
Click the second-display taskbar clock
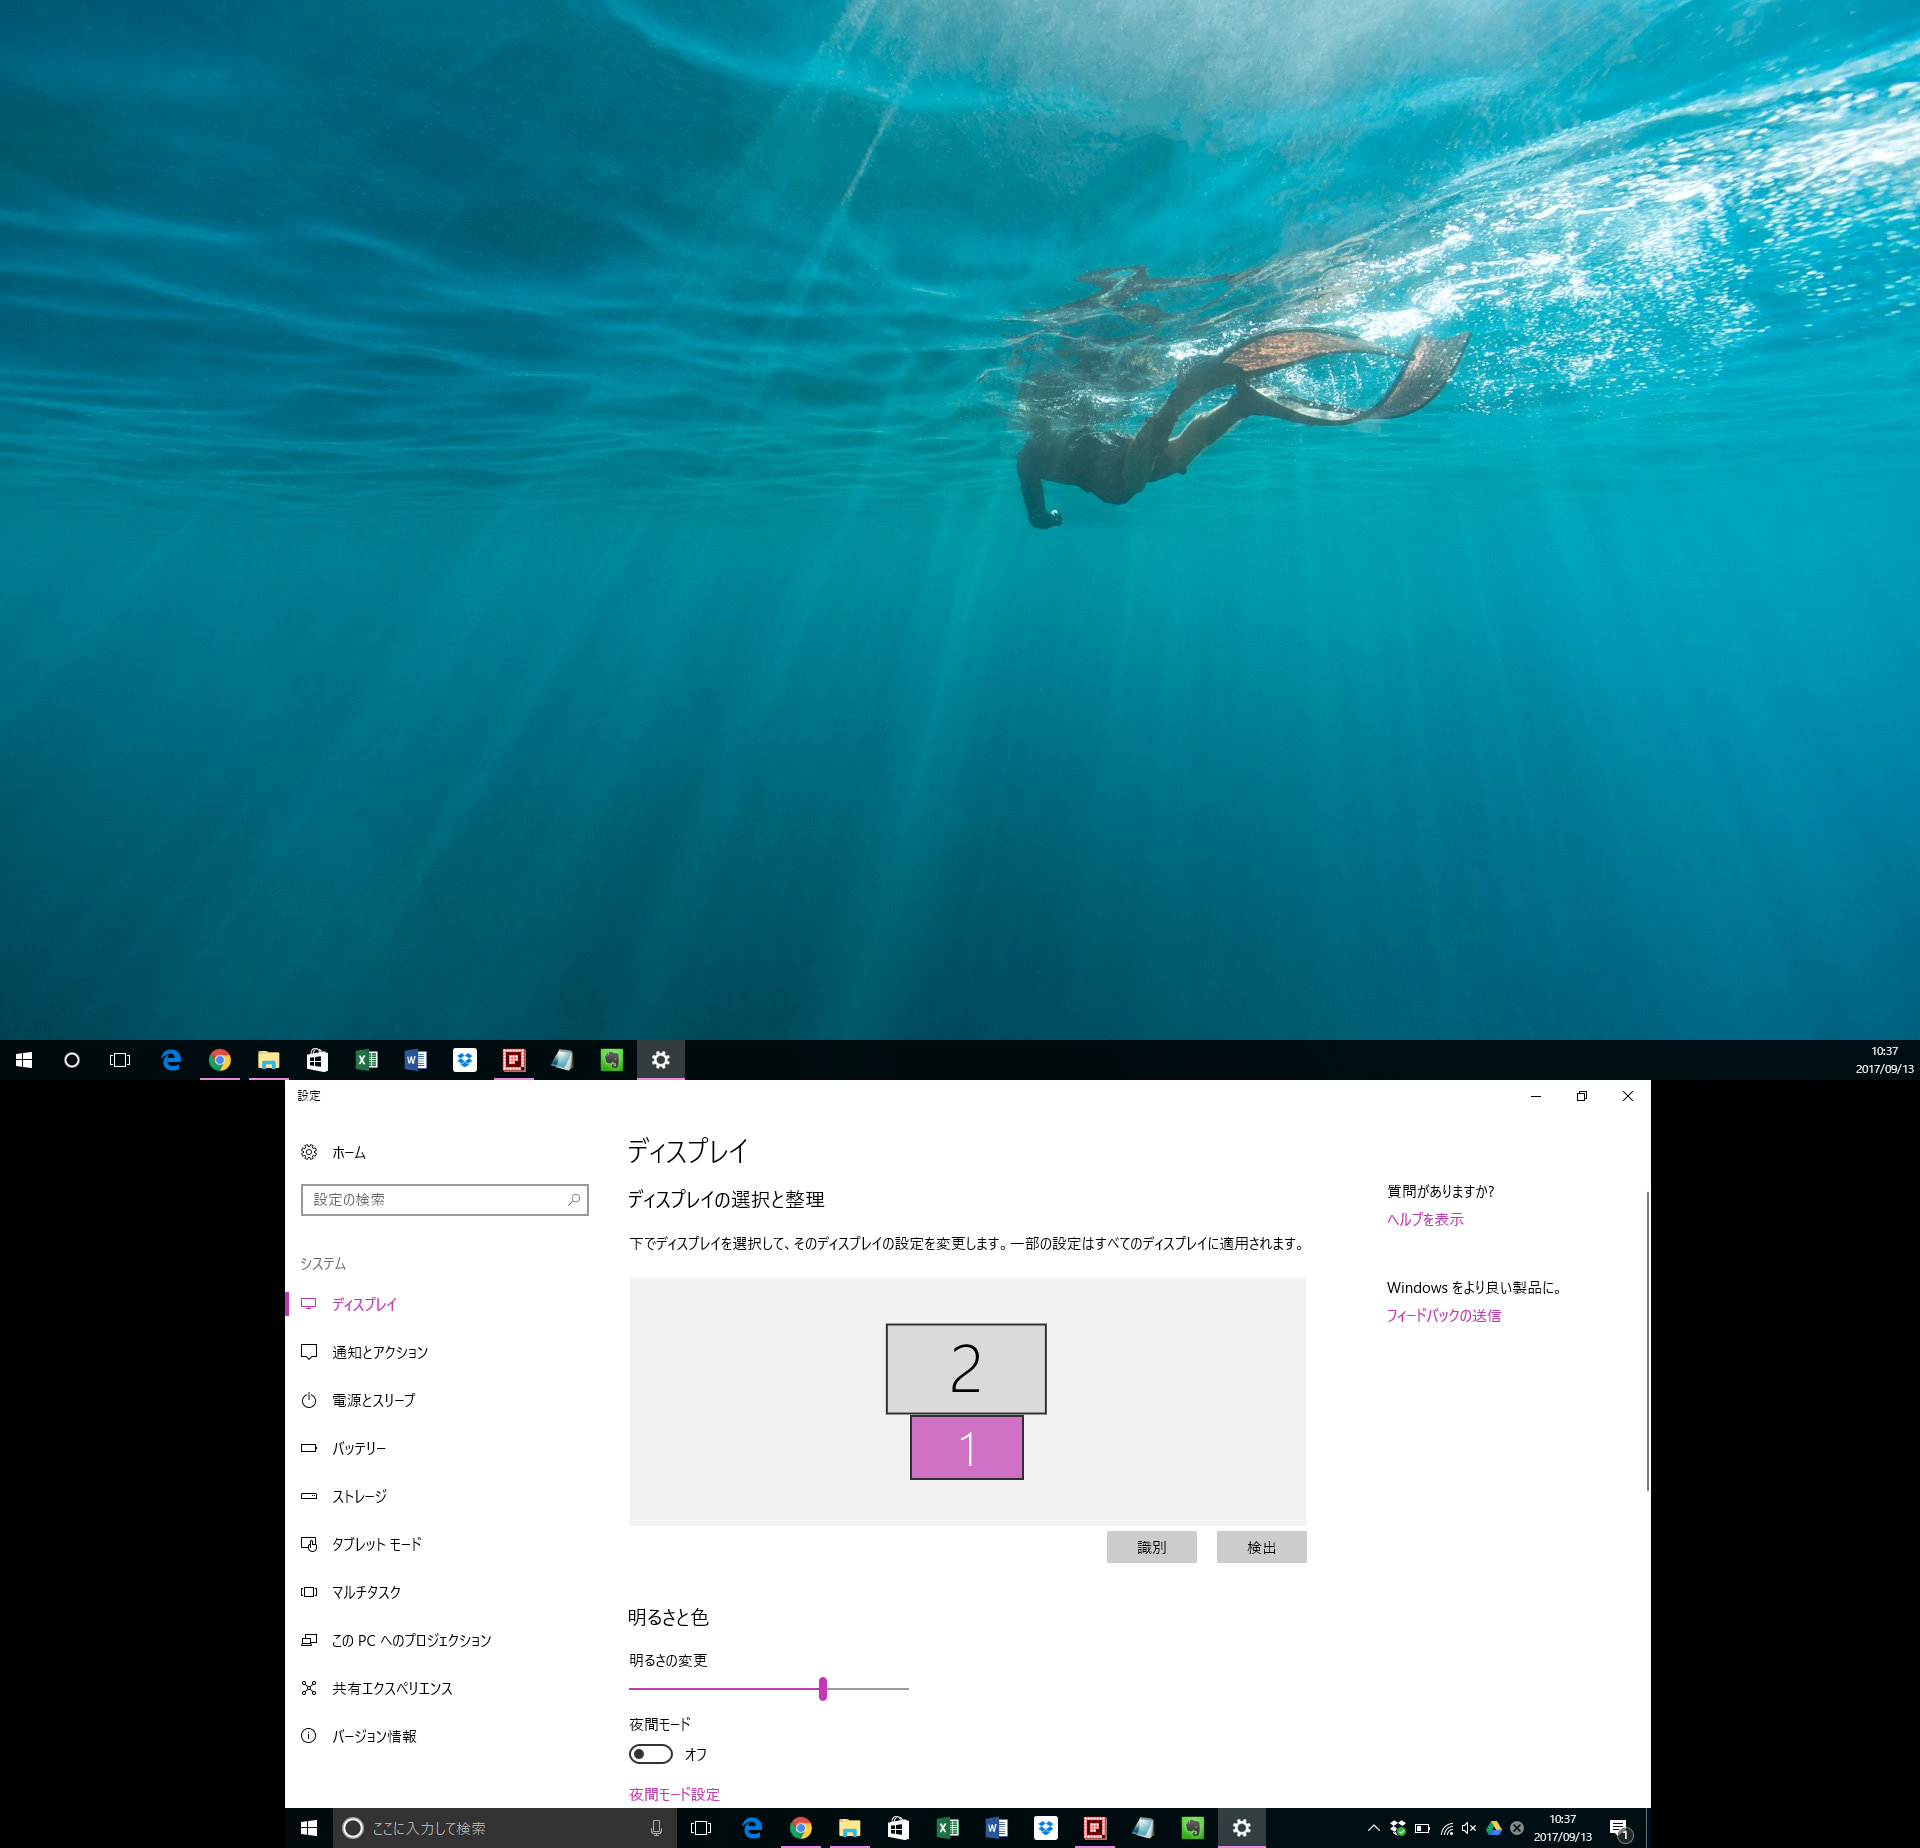click(x=1884, y=1060)
